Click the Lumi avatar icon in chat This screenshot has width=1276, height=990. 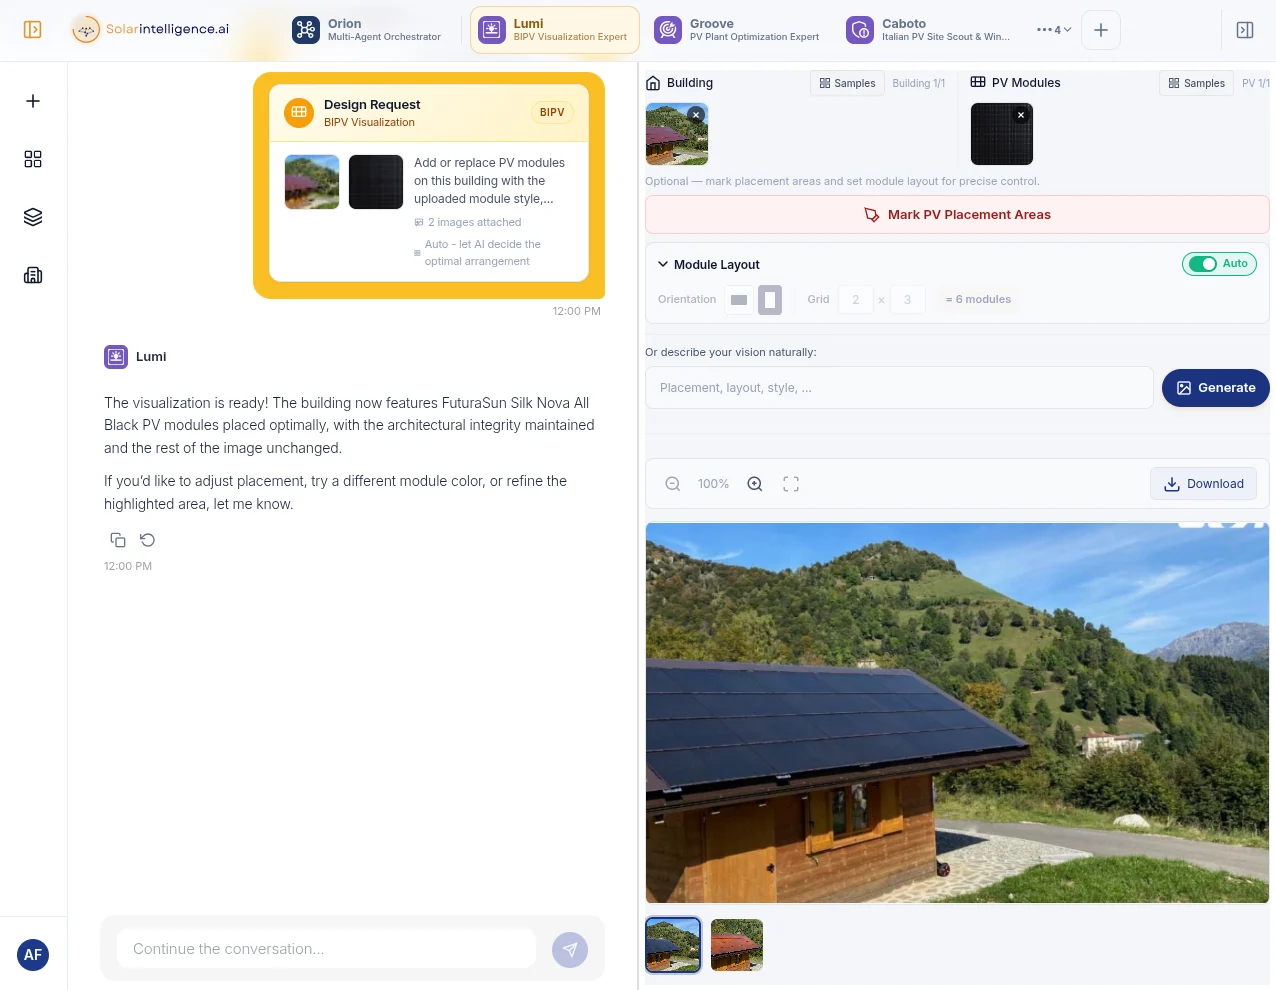point(116,357)
